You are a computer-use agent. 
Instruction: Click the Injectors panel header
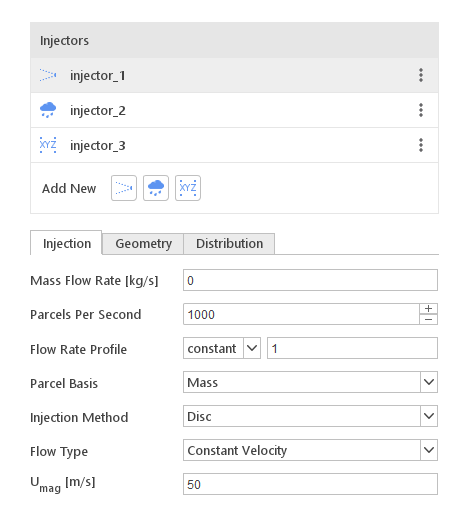pyautogui.click(x=234, y=40)
